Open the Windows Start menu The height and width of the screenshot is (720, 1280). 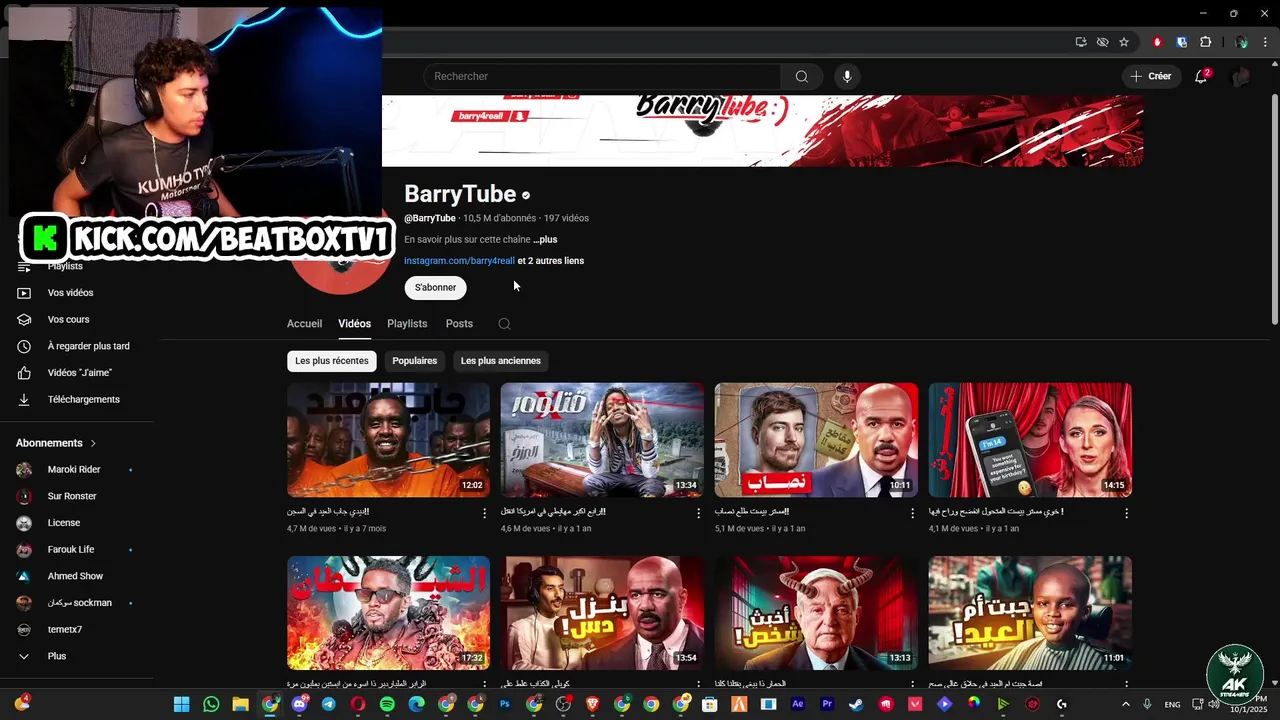(x=181, y=704)
